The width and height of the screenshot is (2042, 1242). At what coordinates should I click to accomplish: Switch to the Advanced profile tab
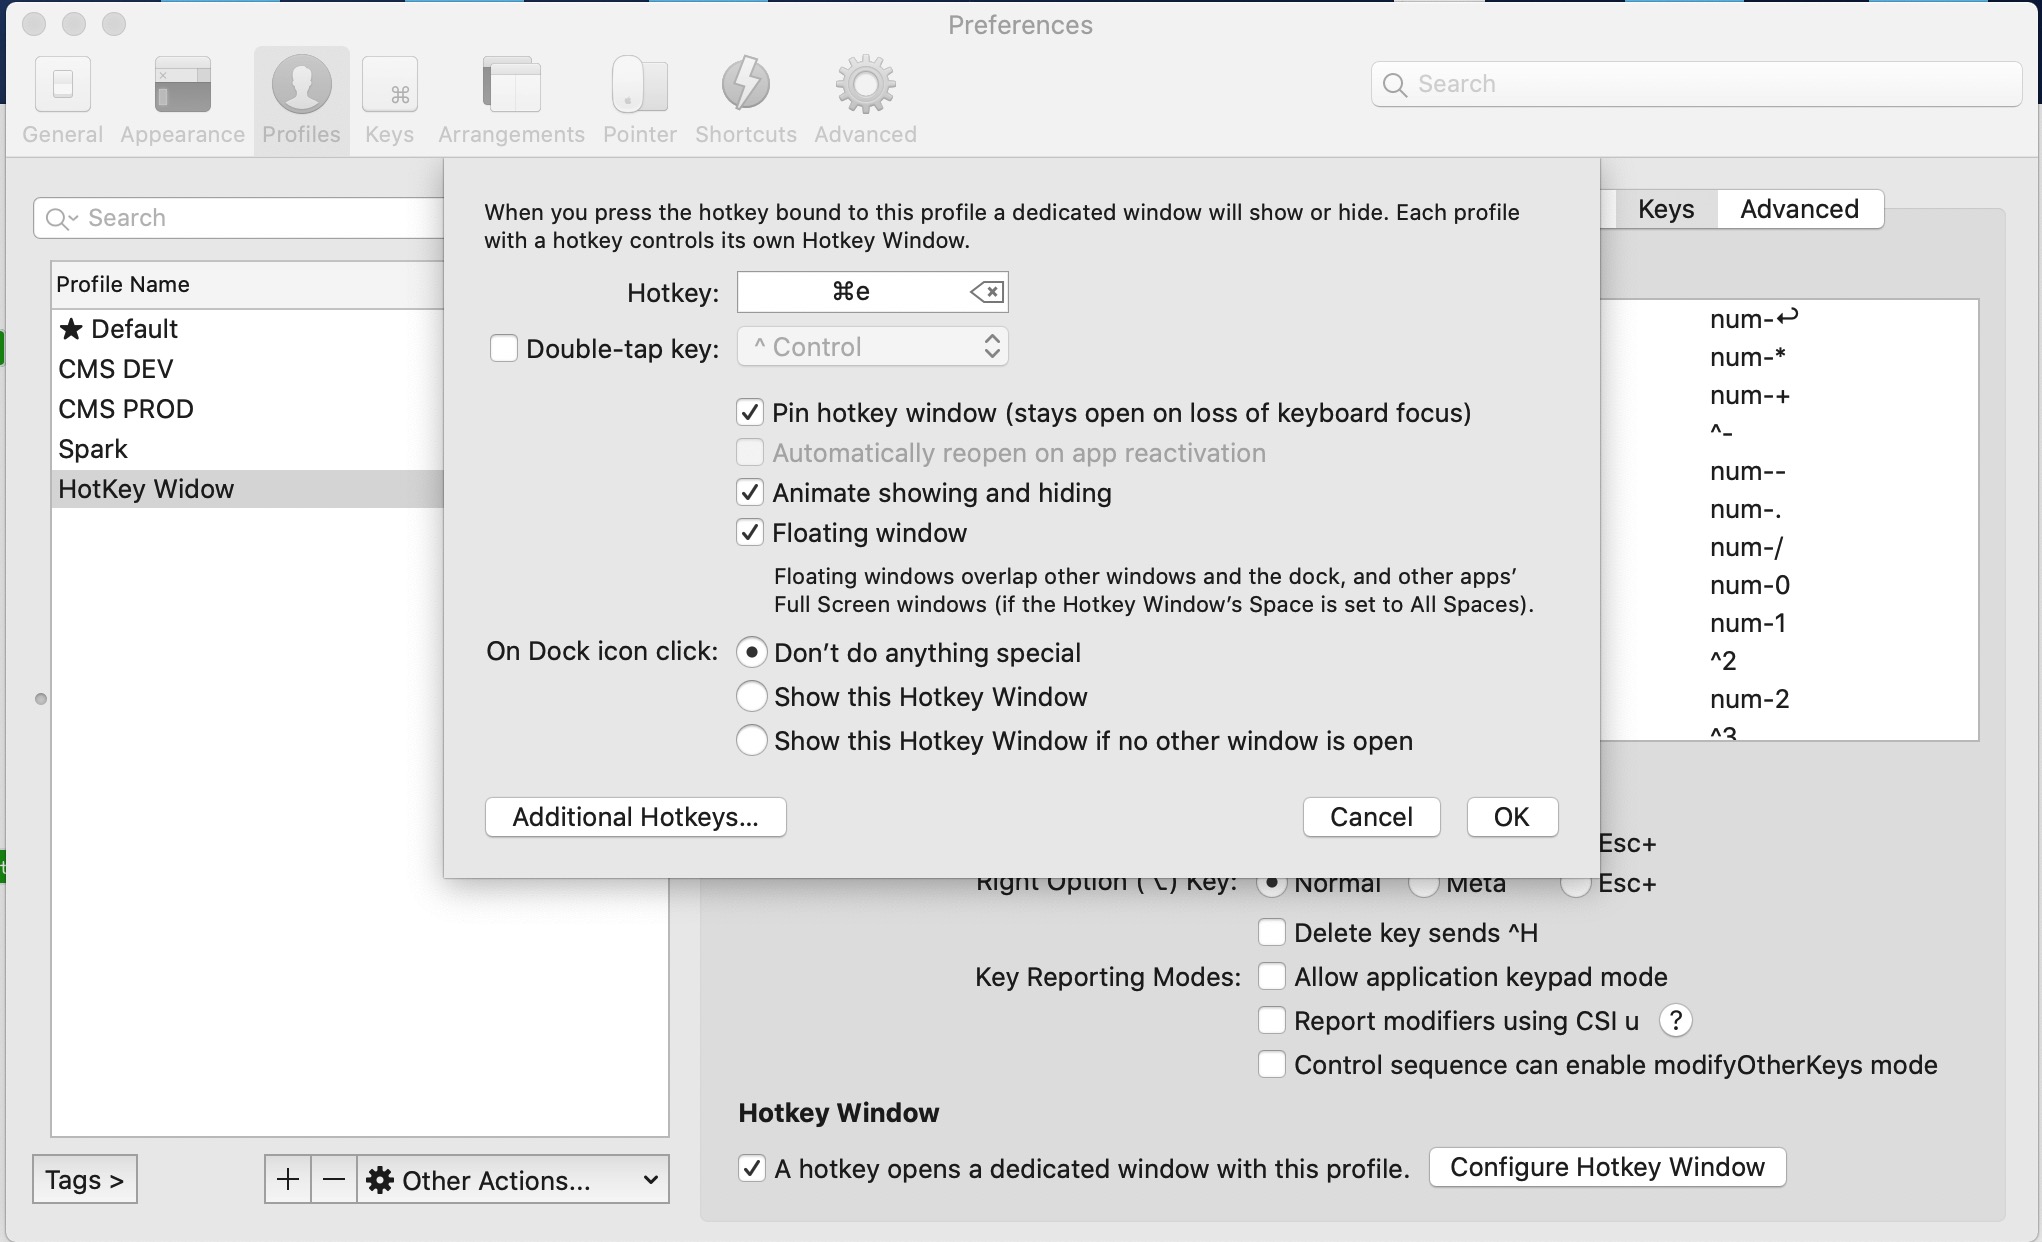coord(1800,209)
